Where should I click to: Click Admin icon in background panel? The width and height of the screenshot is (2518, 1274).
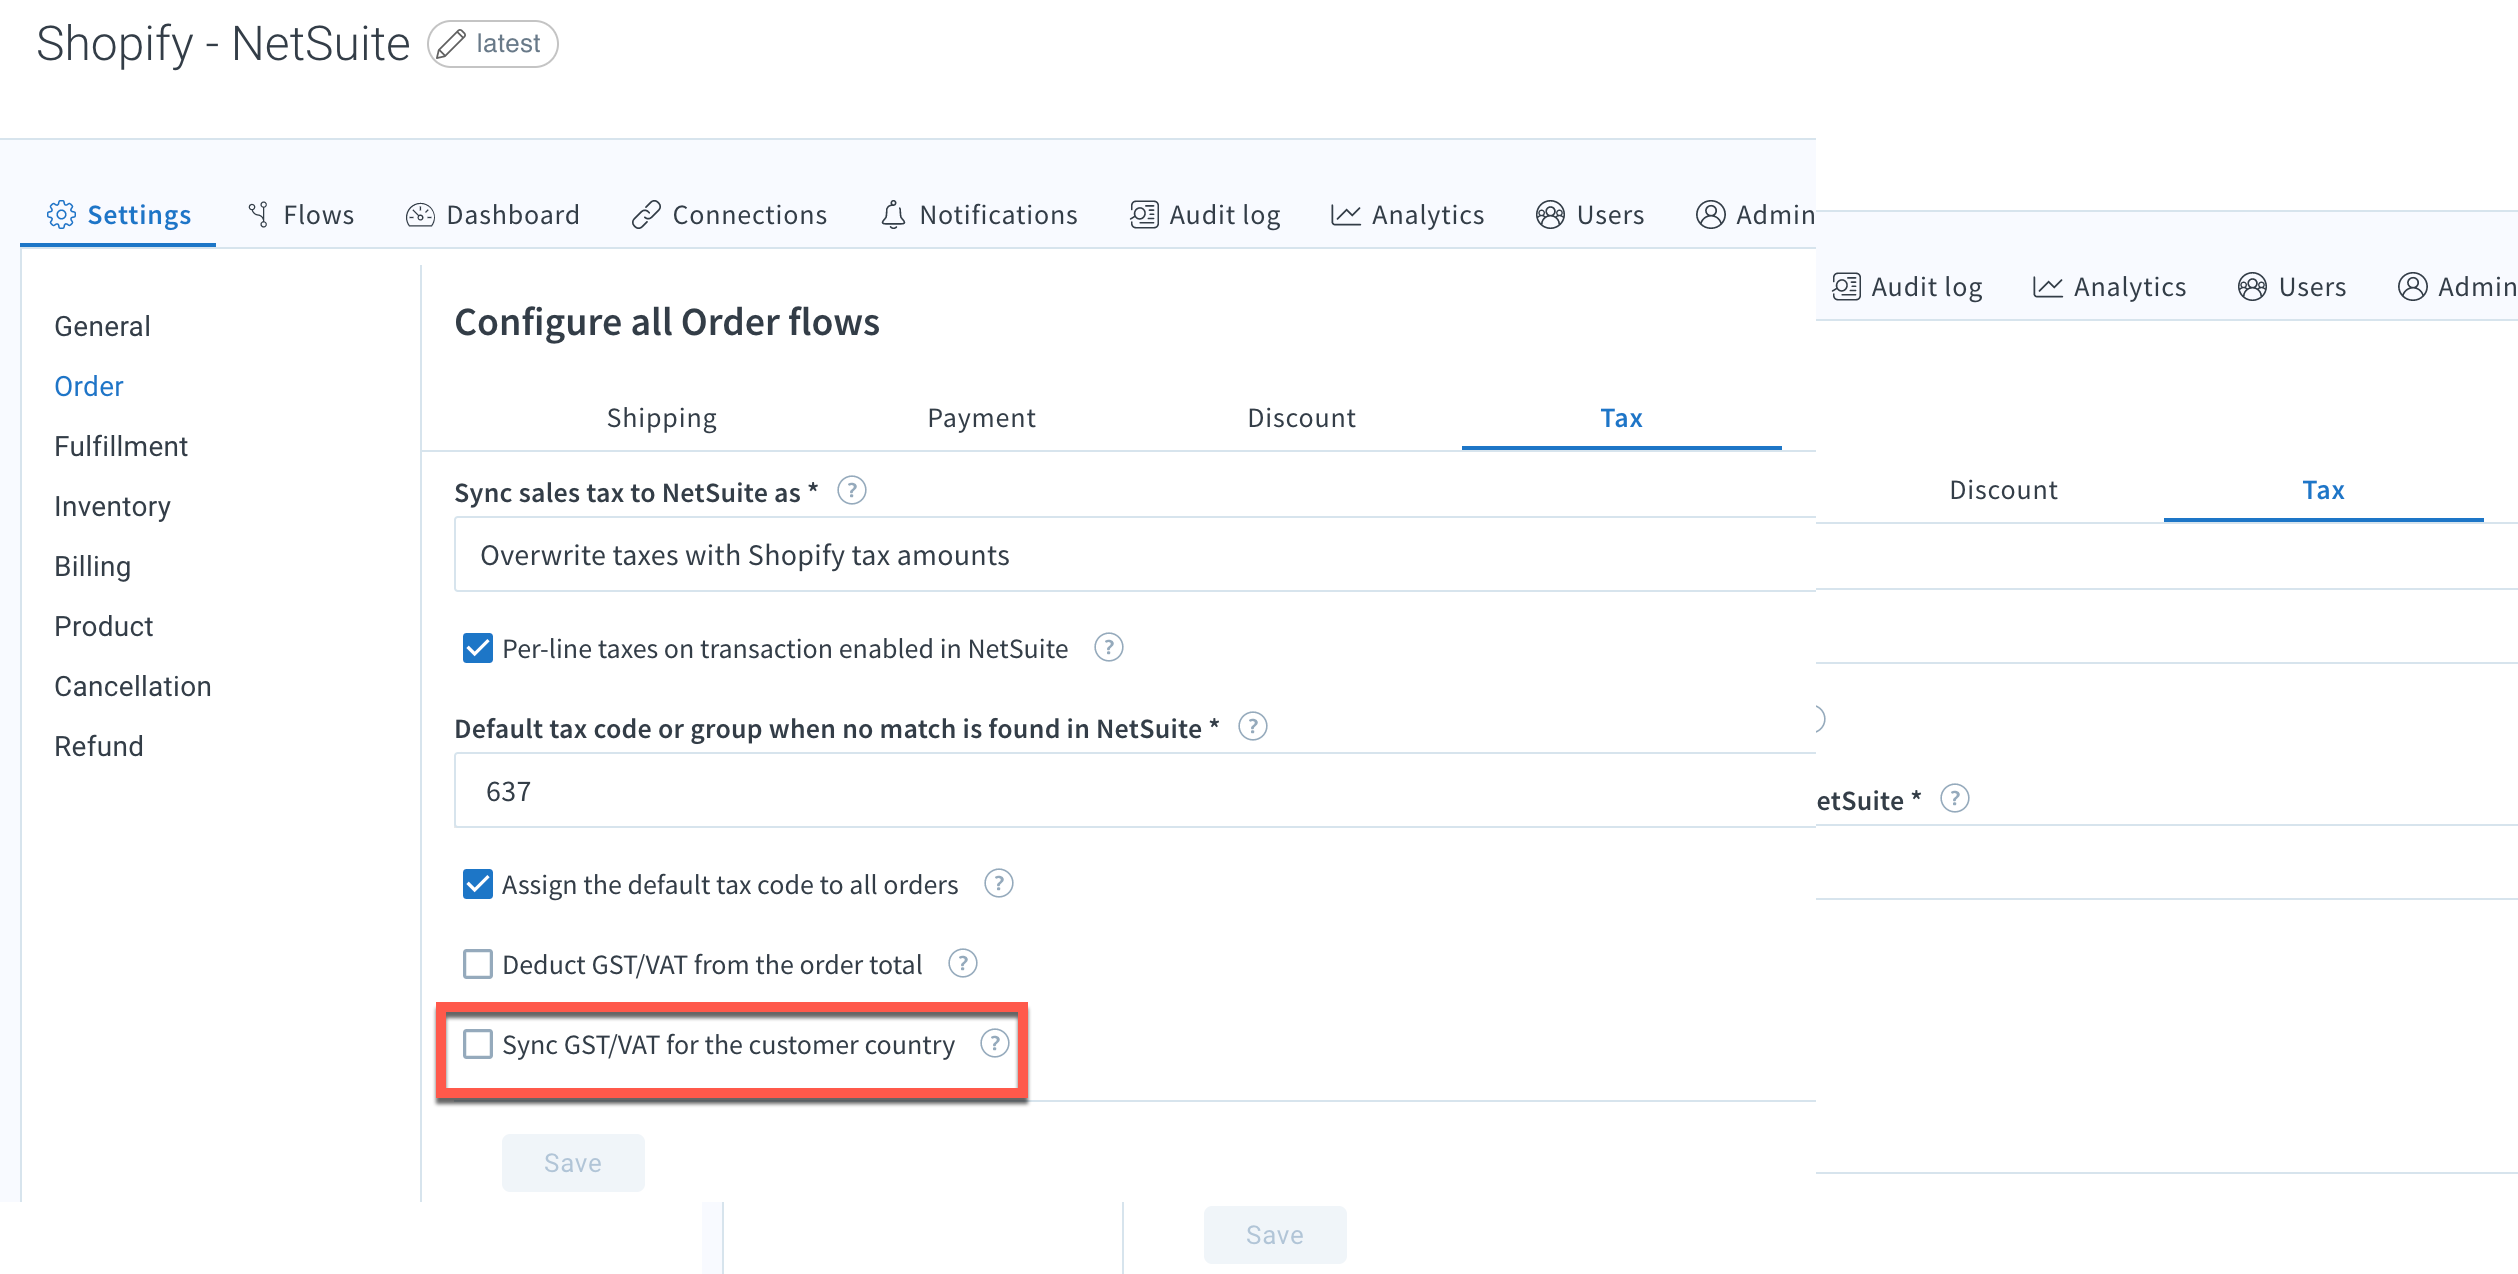pos(2413,287)
